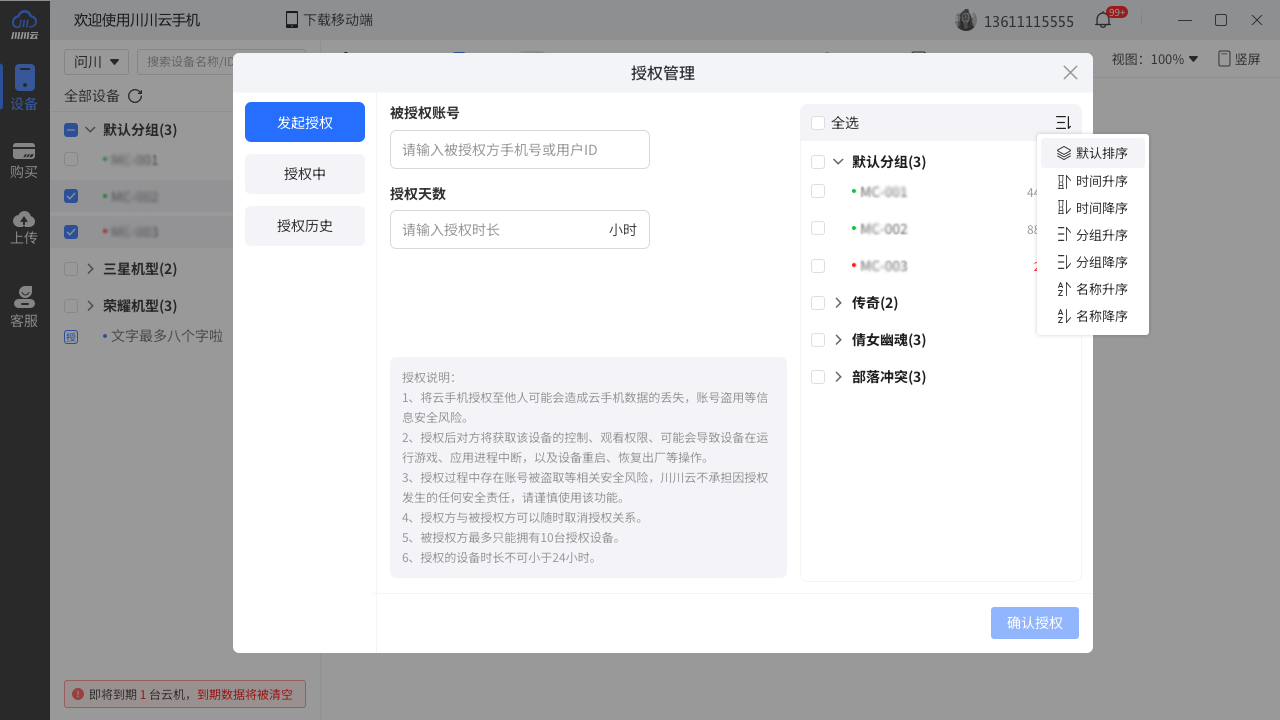Collapse the 默认分组(3) group in dialog
The image size is (1280, 720).
point(838,162)
